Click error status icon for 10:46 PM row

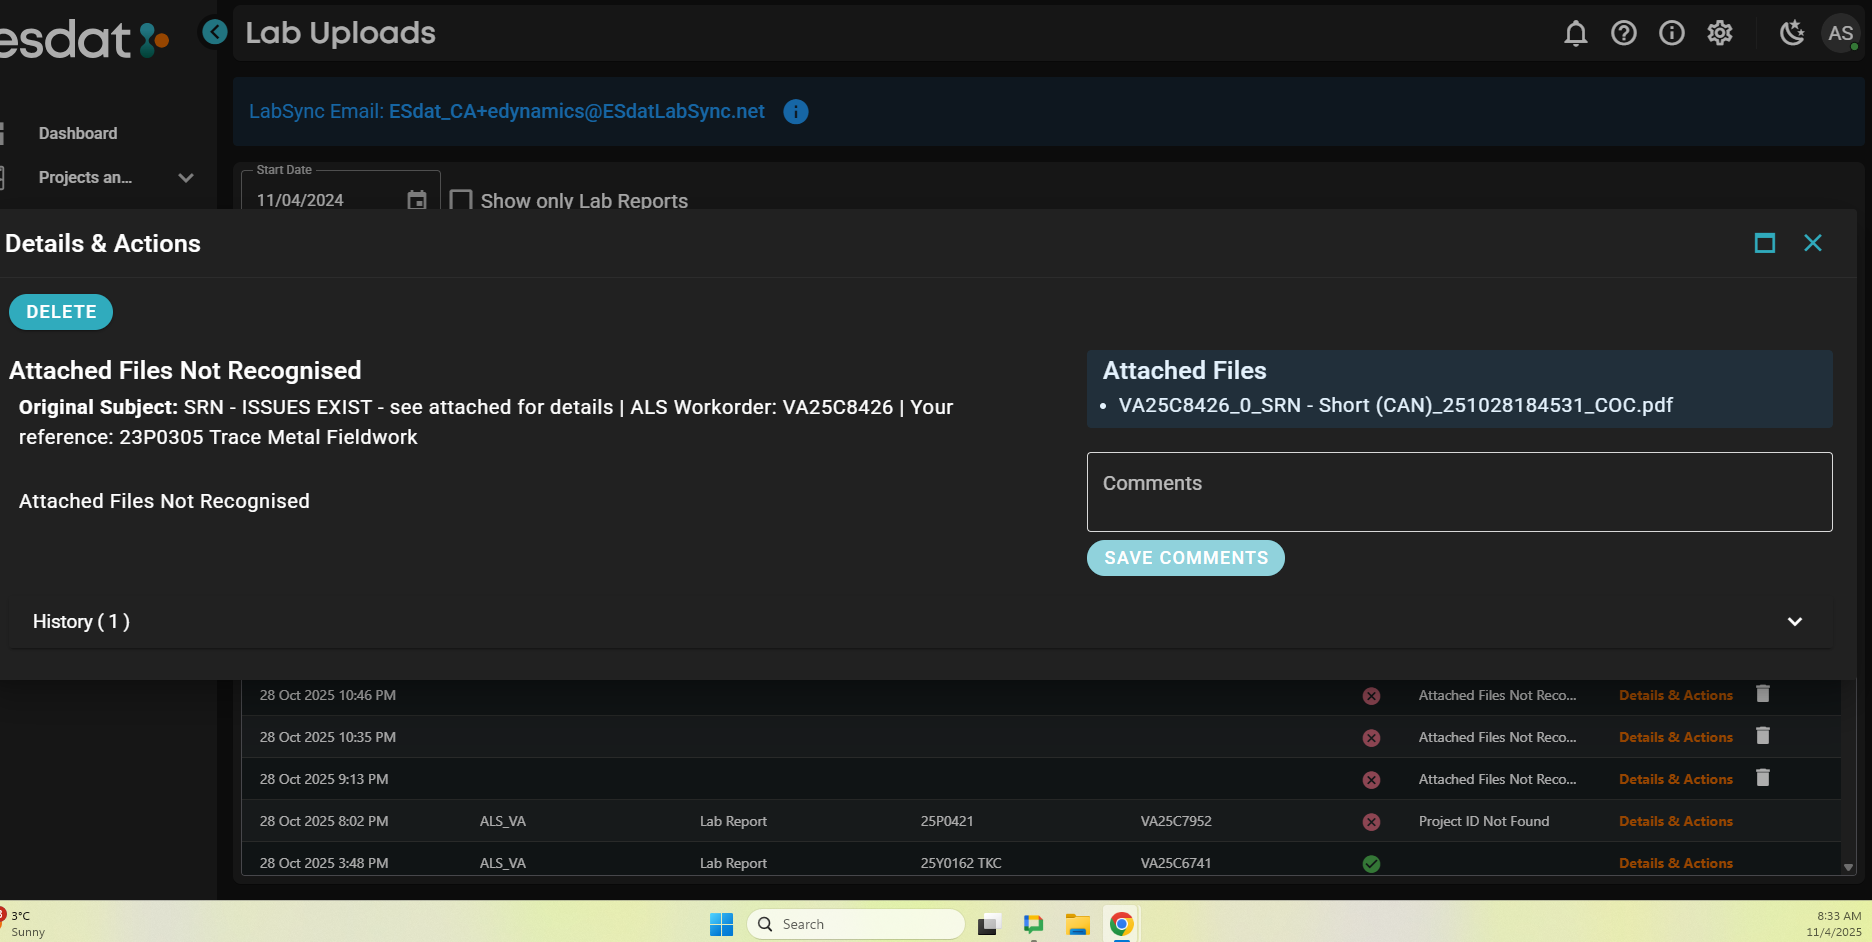(x=1371, y=696)
